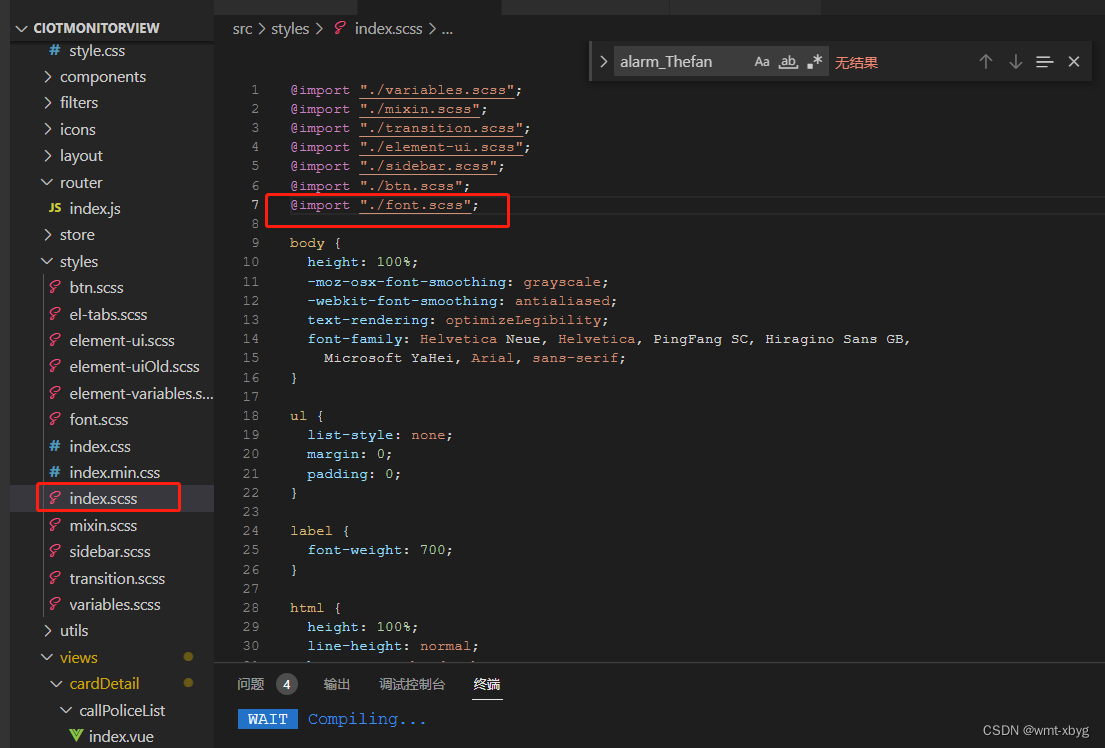Open element-ui.scss file icon
1105x748 pixels.
pos(55,340)
